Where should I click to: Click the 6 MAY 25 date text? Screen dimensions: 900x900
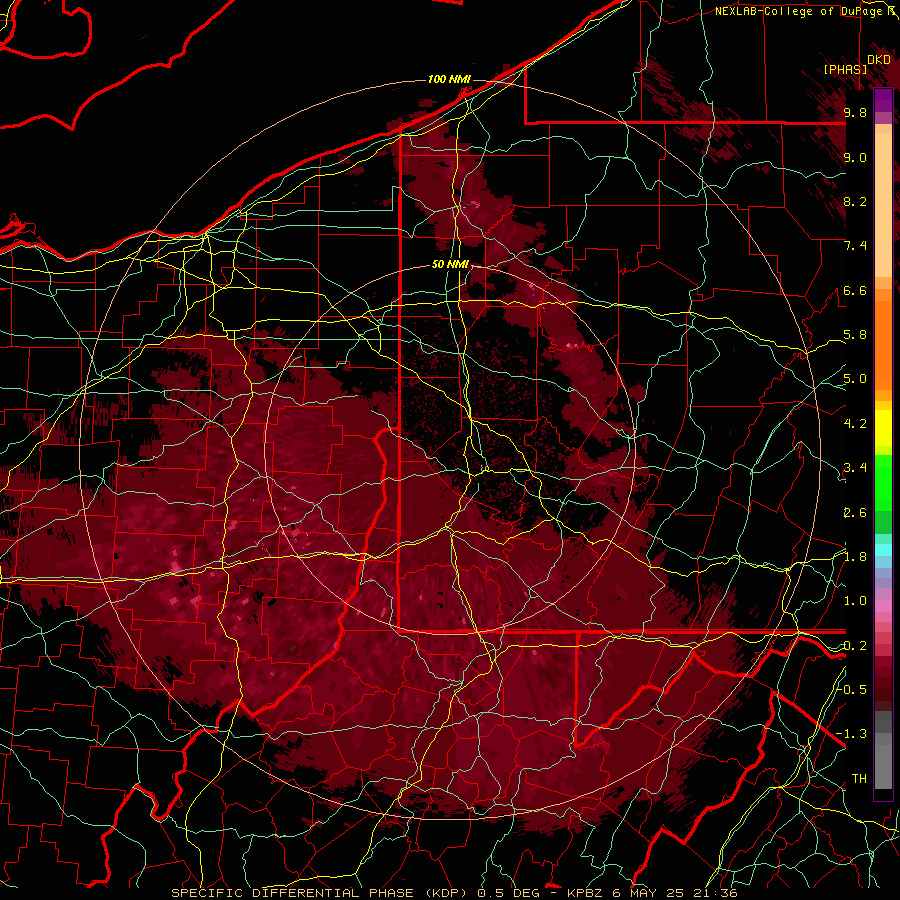[x=650, y=893]
